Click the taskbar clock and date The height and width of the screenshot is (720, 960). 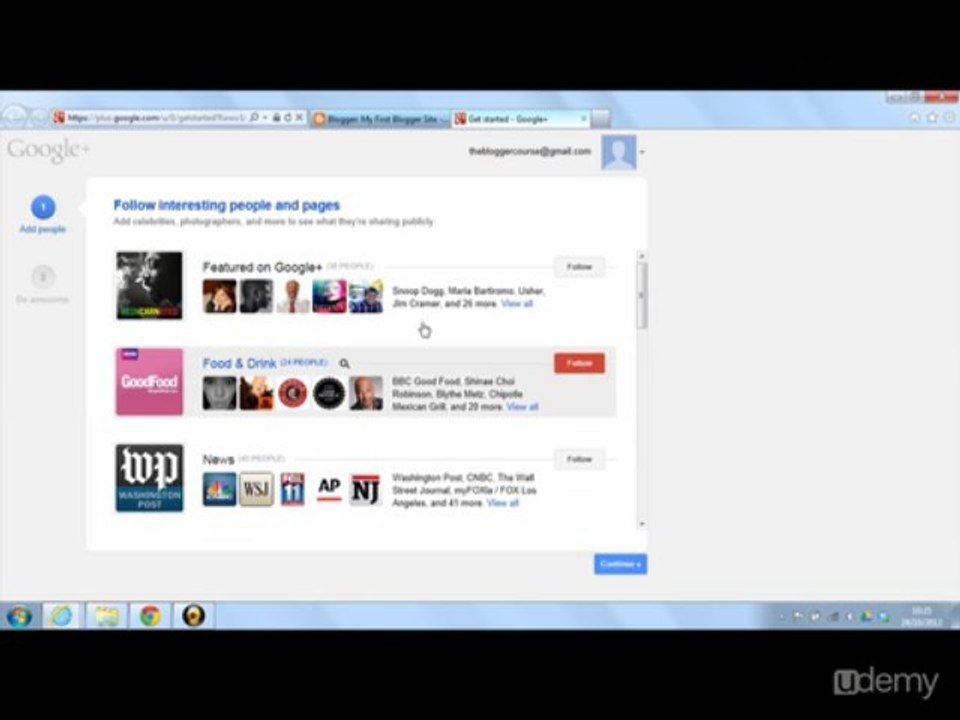pos(921,617)
